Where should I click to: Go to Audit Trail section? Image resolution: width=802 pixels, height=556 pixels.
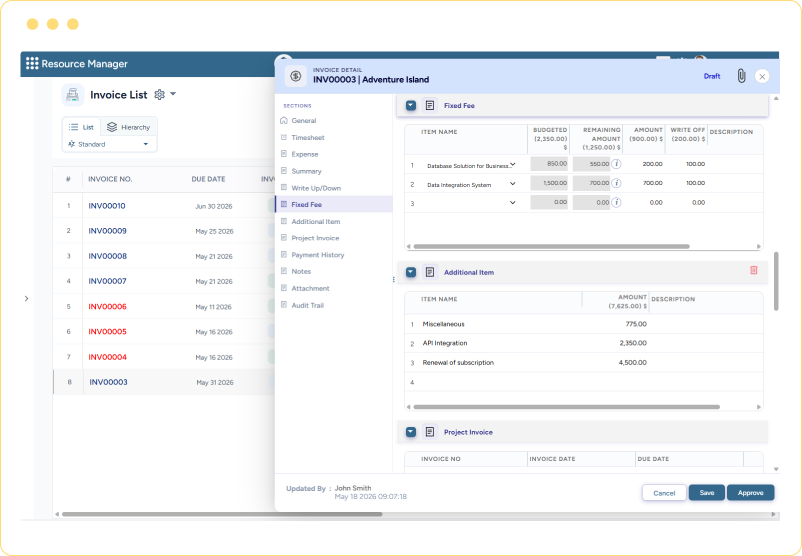coord(307,305)
